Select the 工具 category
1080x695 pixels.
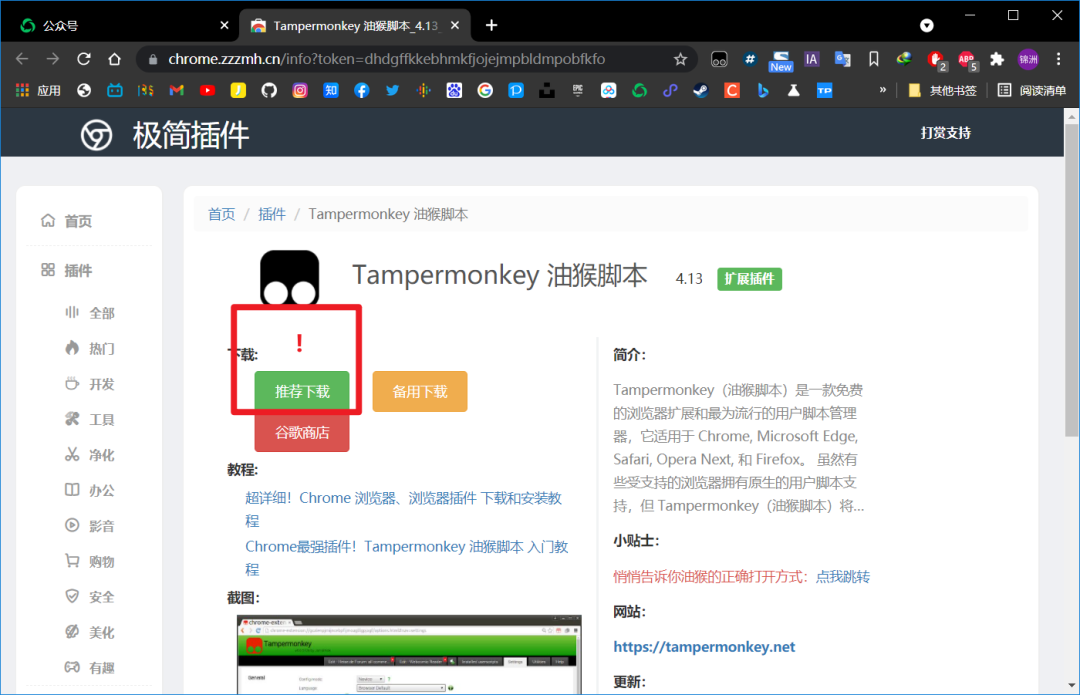[90, 419]
